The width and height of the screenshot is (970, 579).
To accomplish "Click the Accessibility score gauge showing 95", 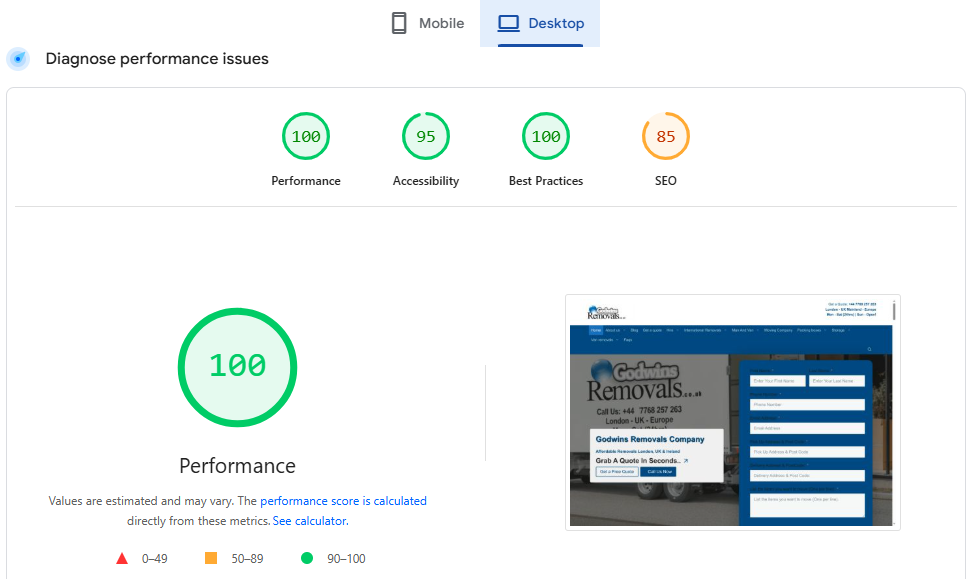I will coord(426,136).
